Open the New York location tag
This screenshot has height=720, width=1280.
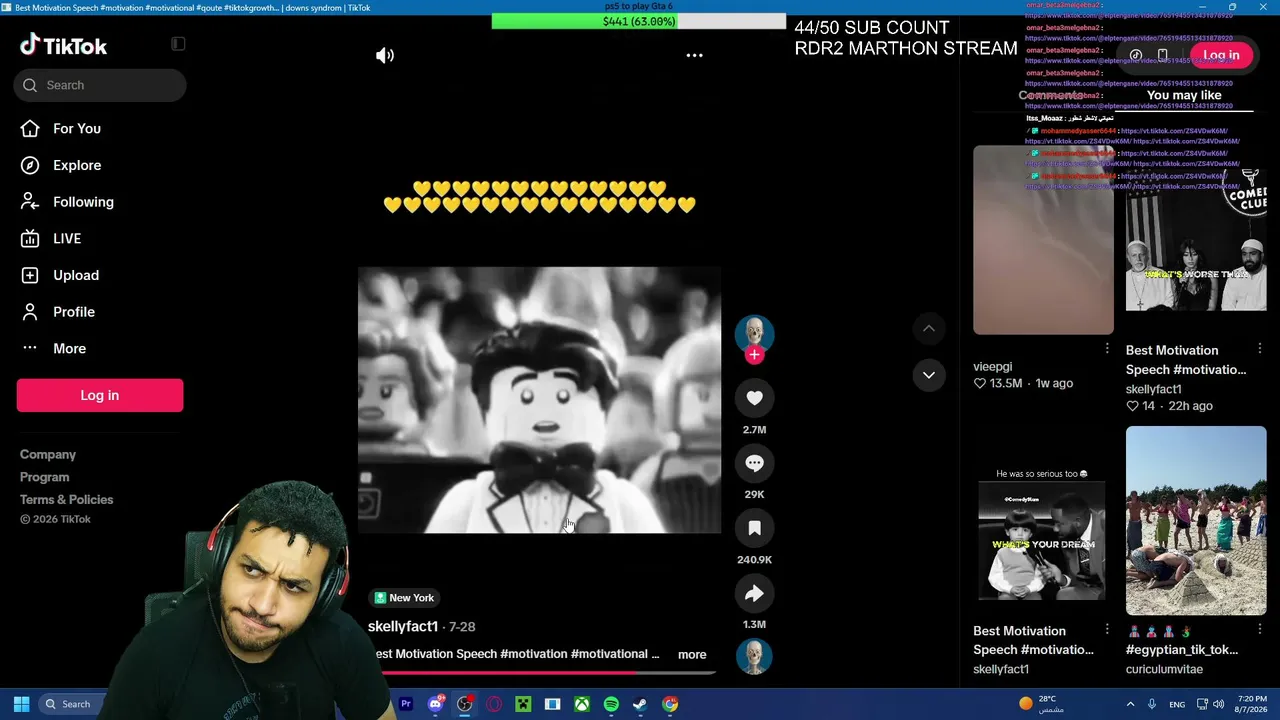[x=404, y=598]
